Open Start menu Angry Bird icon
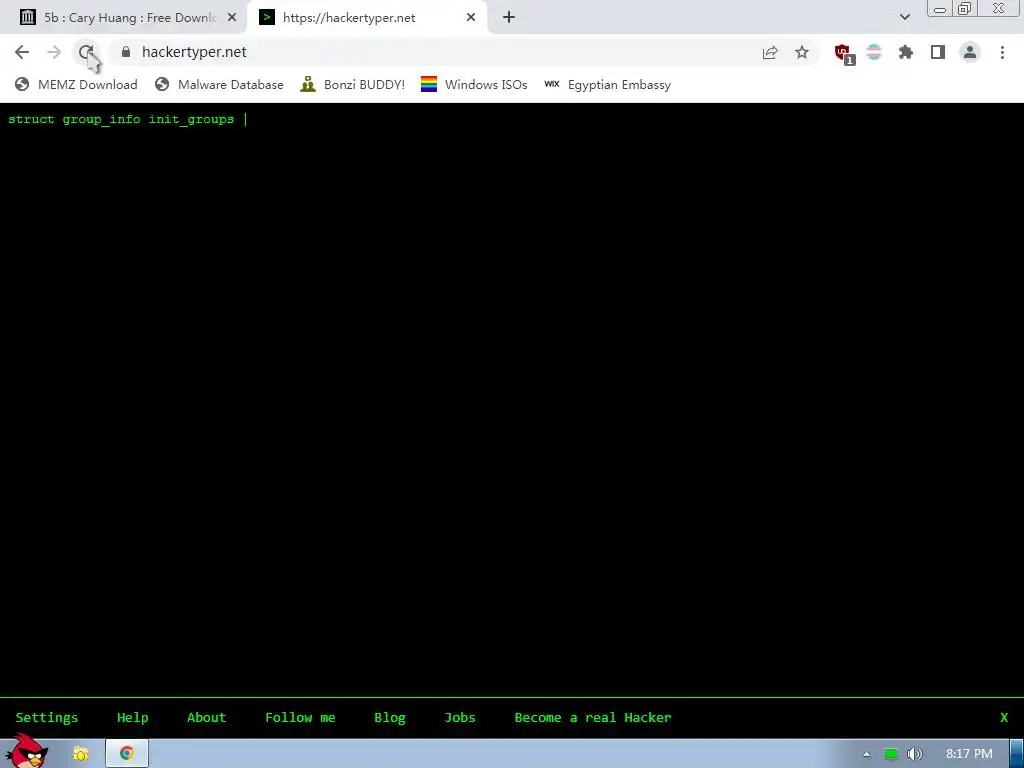This screenshot has height=768, width=1024. click(x=26, y=750)
